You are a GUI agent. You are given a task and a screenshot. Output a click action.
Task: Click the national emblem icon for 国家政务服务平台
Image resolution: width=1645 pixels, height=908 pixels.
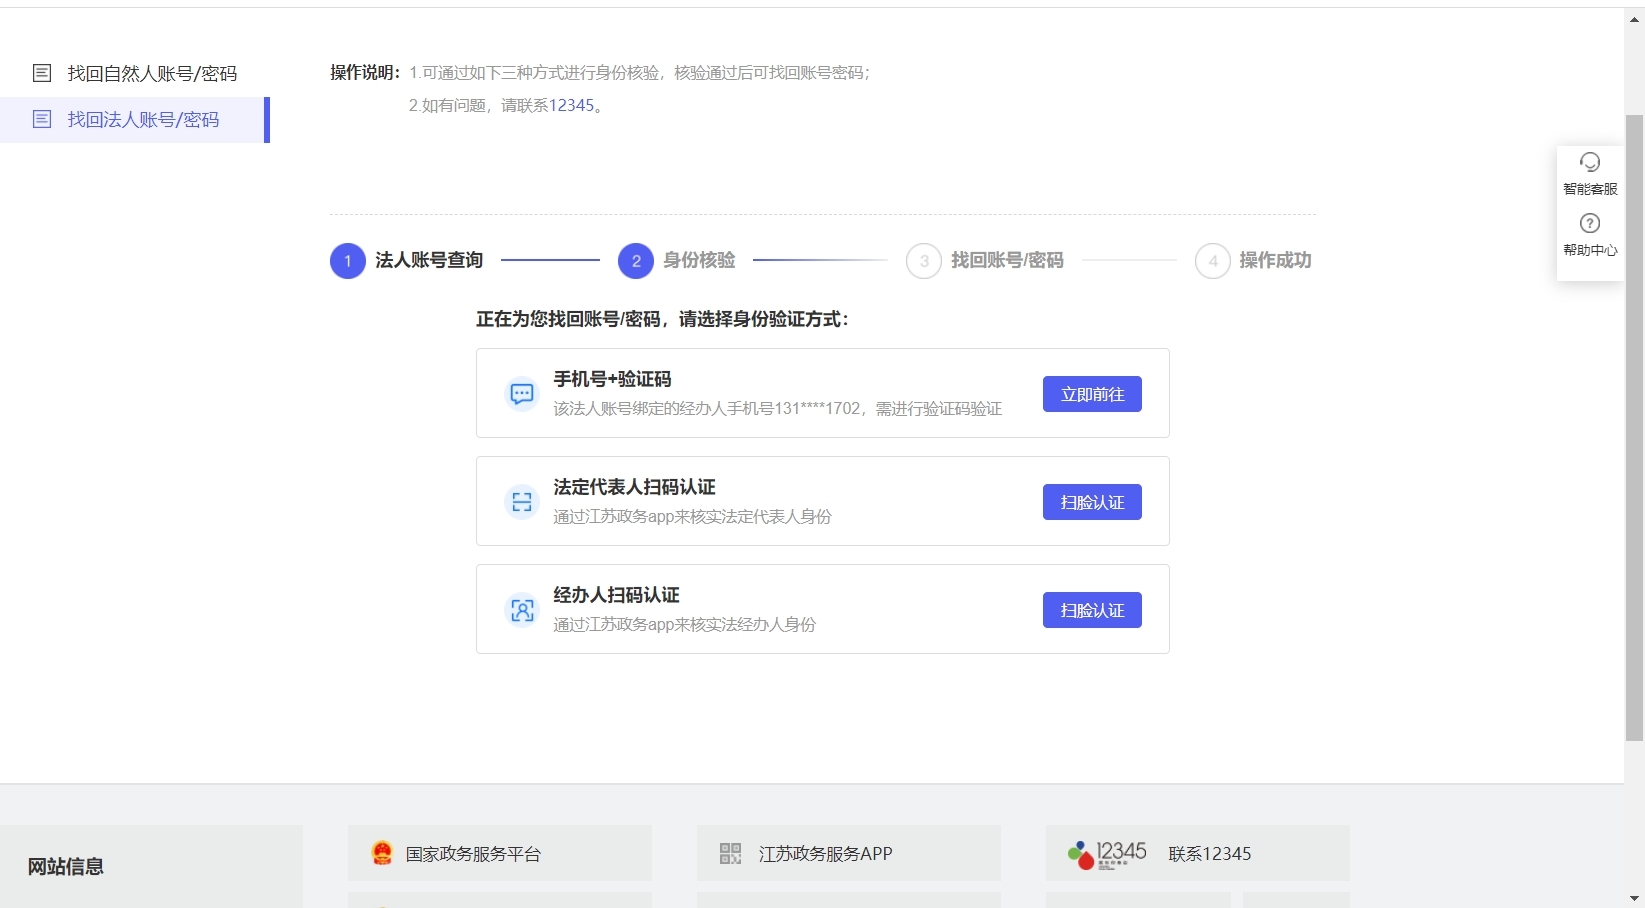(x=382, y=853)
